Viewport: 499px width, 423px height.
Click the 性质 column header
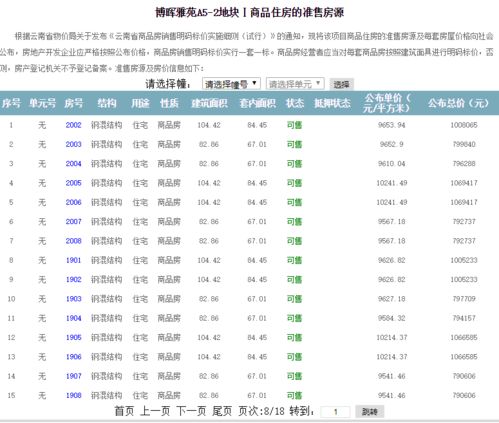coord(169,103)
